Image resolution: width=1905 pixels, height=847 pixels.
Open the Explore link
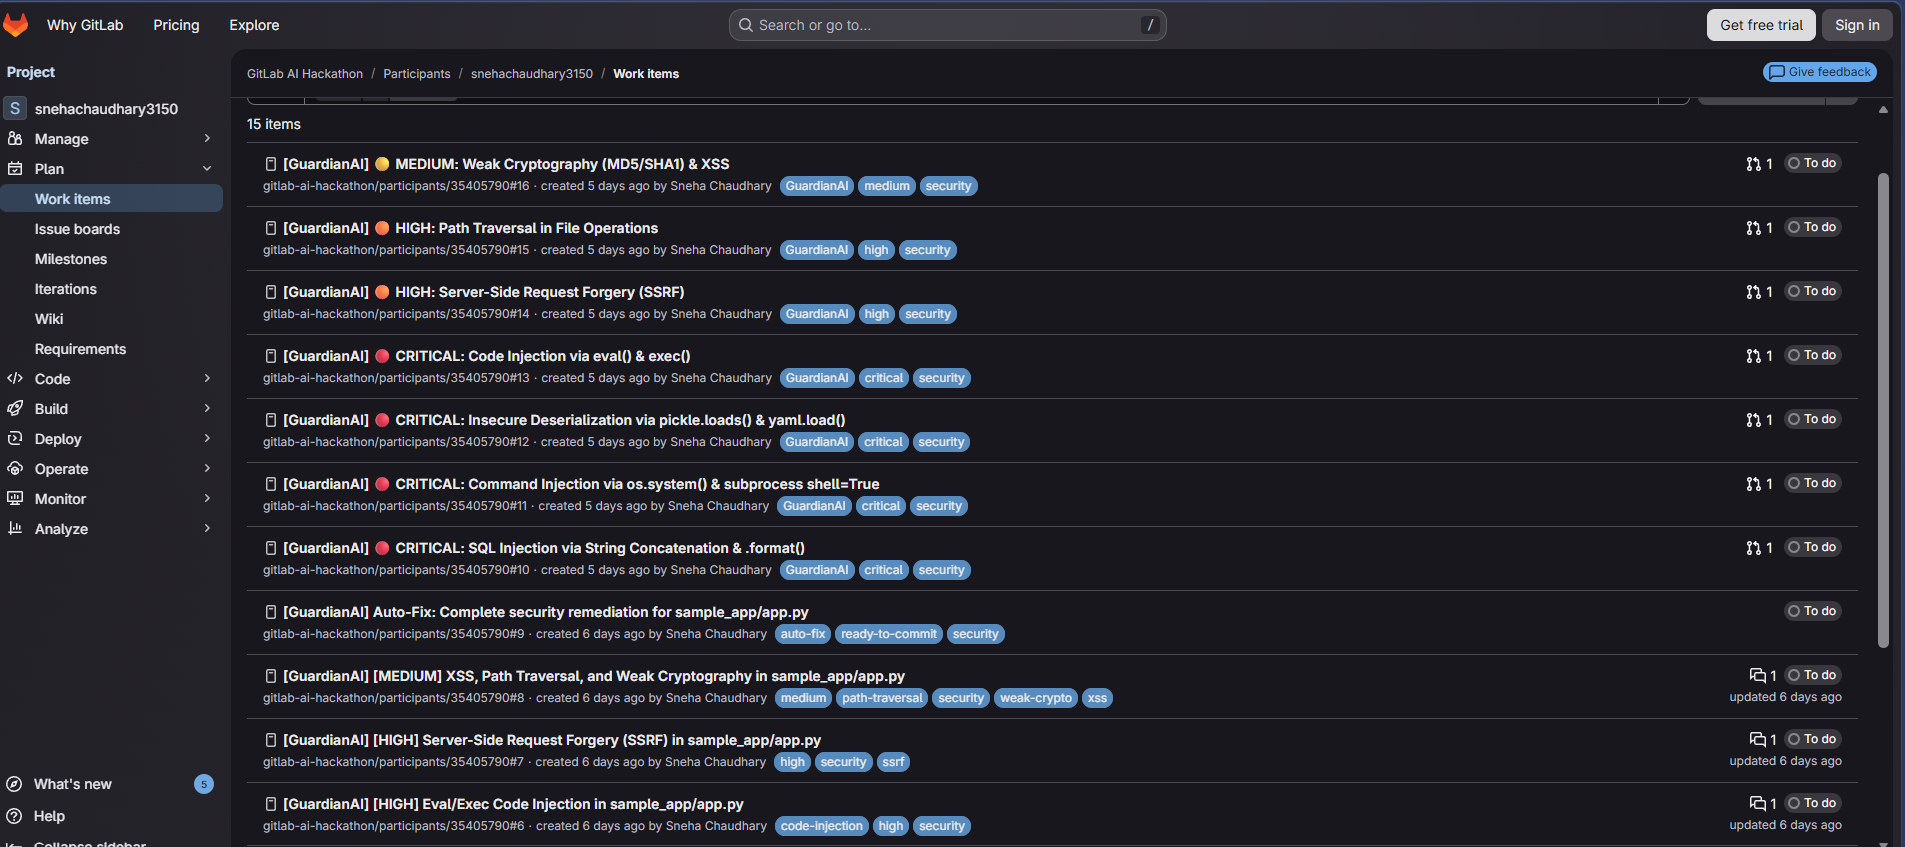click(x=254, y=25)
